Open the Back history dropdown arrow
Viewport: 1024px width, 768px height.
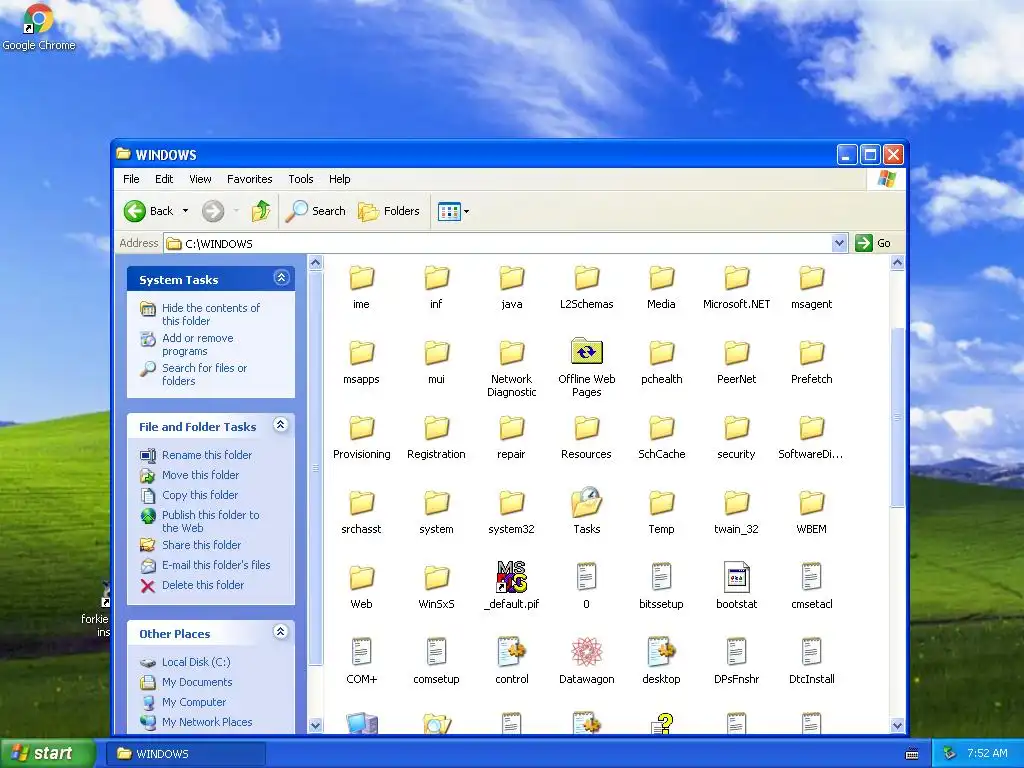185,211
